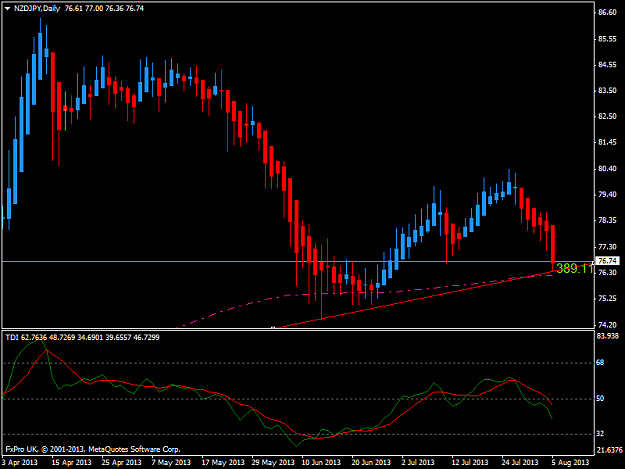The height and width of the screenshot is (469, 625).
Task: Click the 74.20 price scale label
Action: tap(607, 325)
